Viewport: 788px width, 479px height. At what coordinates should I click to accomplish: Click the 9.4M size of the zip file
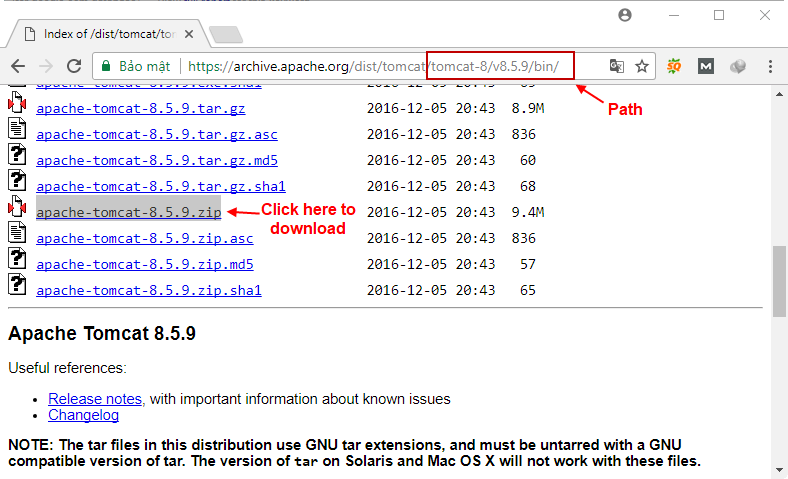pos(528,212)
